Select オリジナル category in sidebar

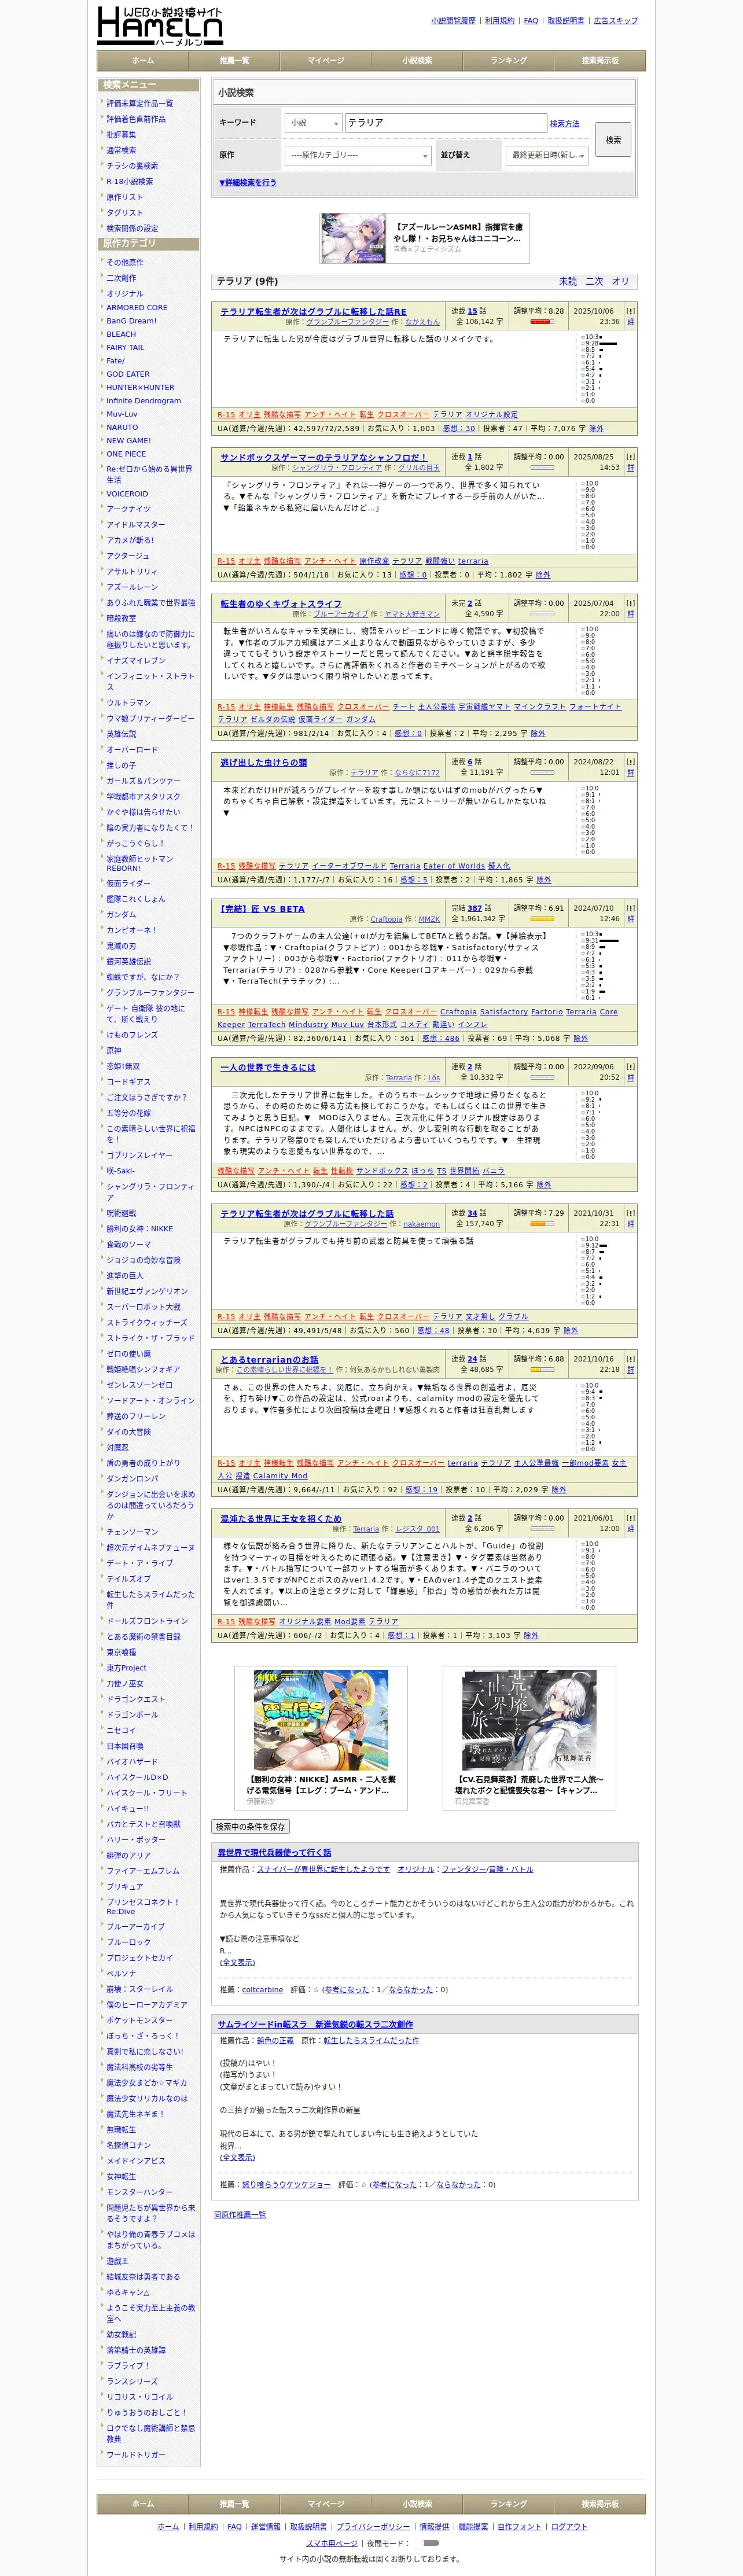125,294
